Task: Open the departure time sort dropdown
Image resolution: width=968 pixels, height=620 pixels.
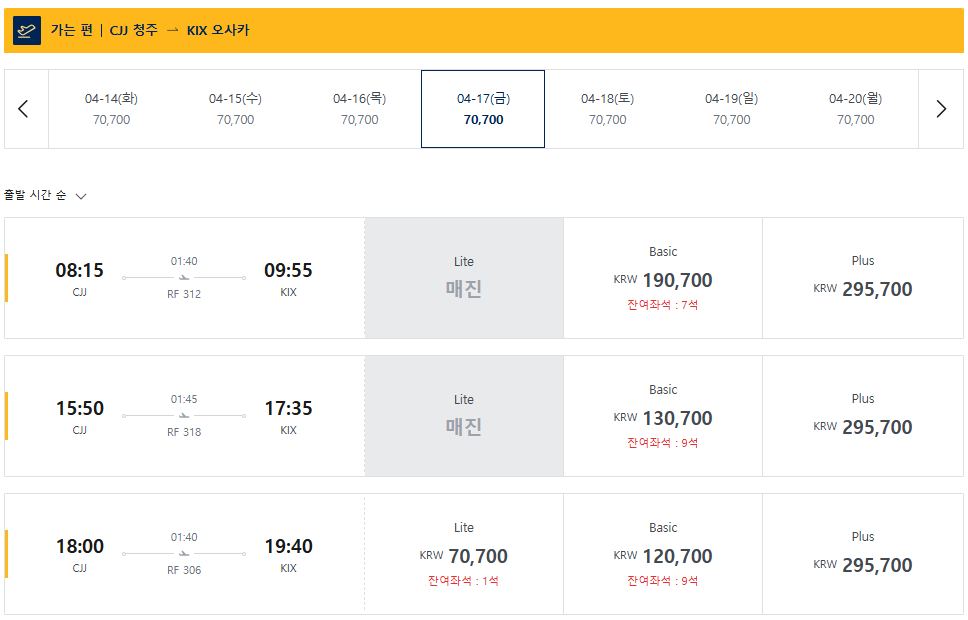Action: point(46,195)
